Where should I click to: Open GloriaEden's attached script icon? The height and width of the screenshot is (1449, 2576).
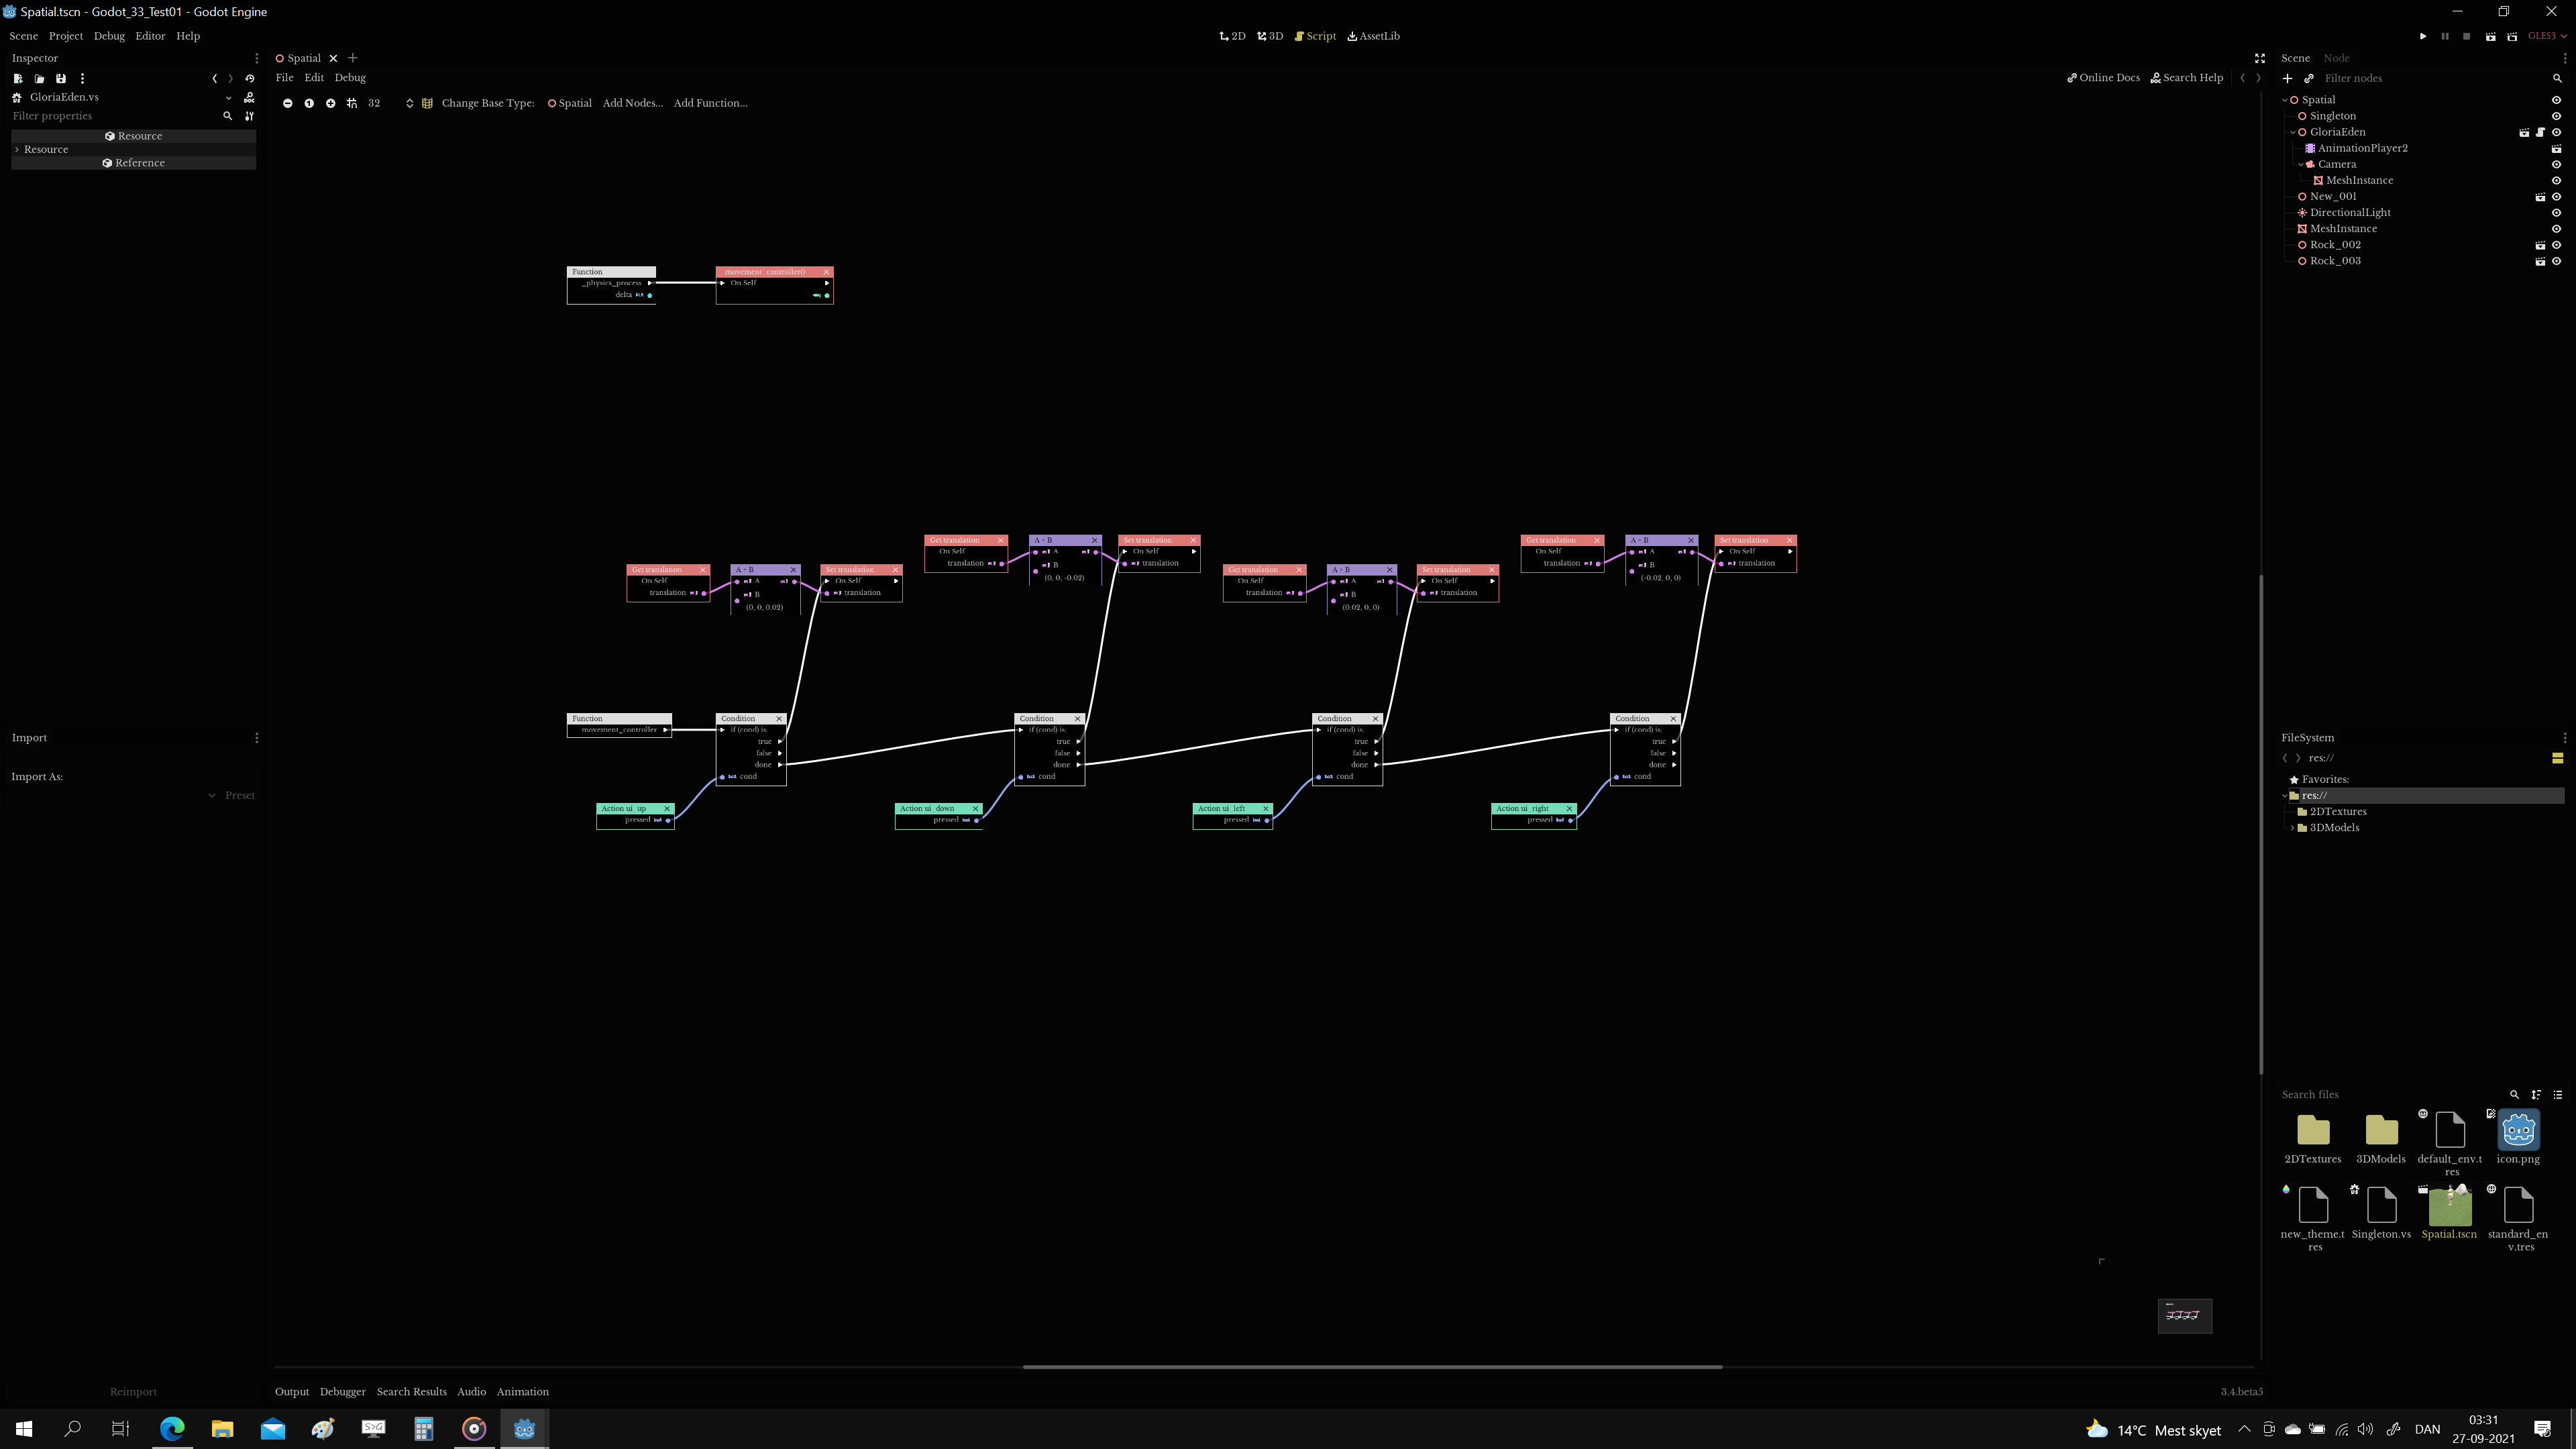2540,133
